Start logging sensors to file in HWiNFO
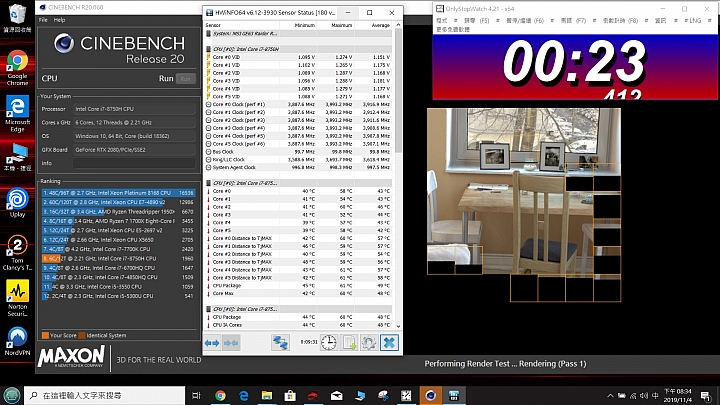 point(349,343)
